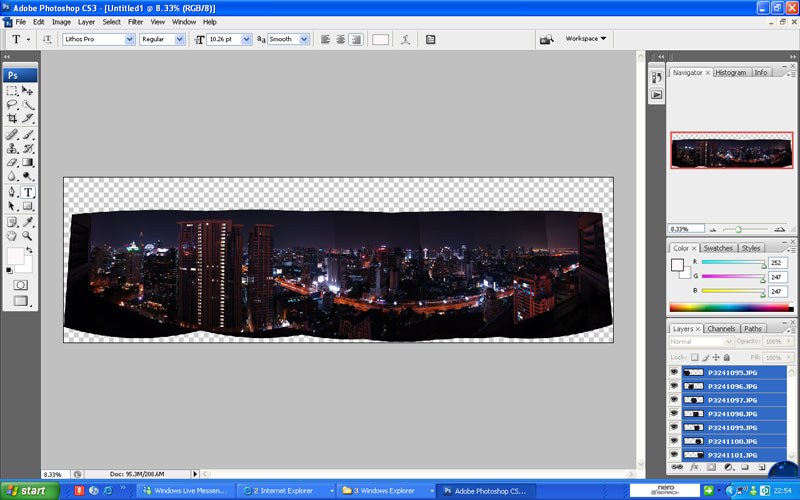
Task: Select the Rectangular Marquee tool
Action: click(12, 91)
